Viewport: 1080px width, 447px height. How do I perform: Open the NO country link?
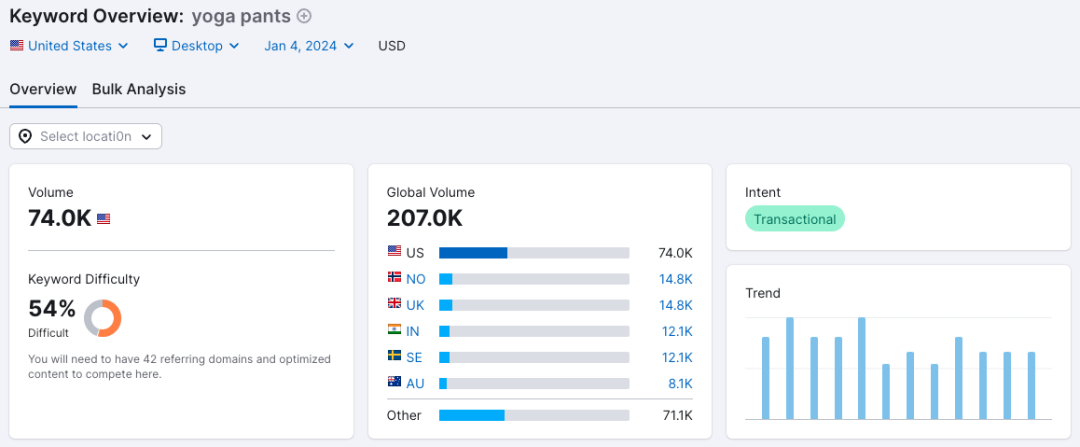point(415,279)
